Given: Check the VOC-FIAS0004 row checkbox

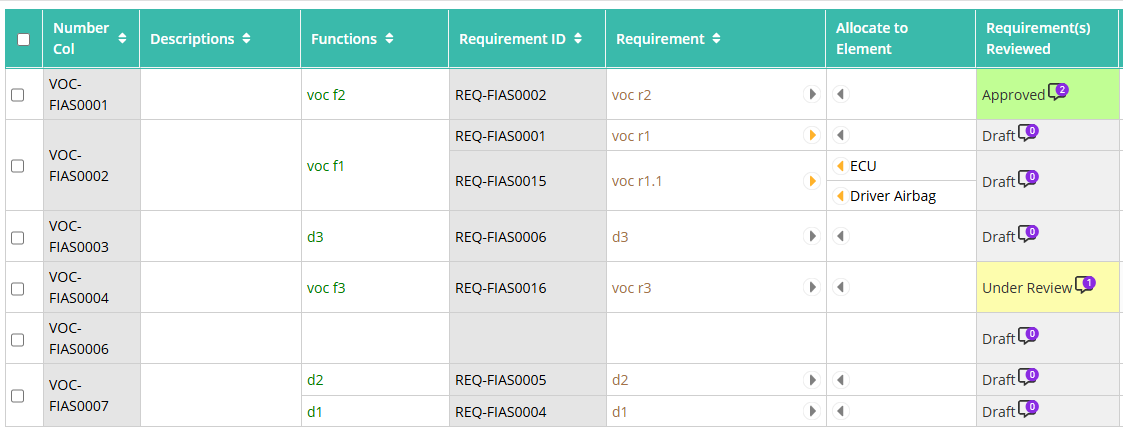Looking at the screenshot, I should [x=18, y=288].
